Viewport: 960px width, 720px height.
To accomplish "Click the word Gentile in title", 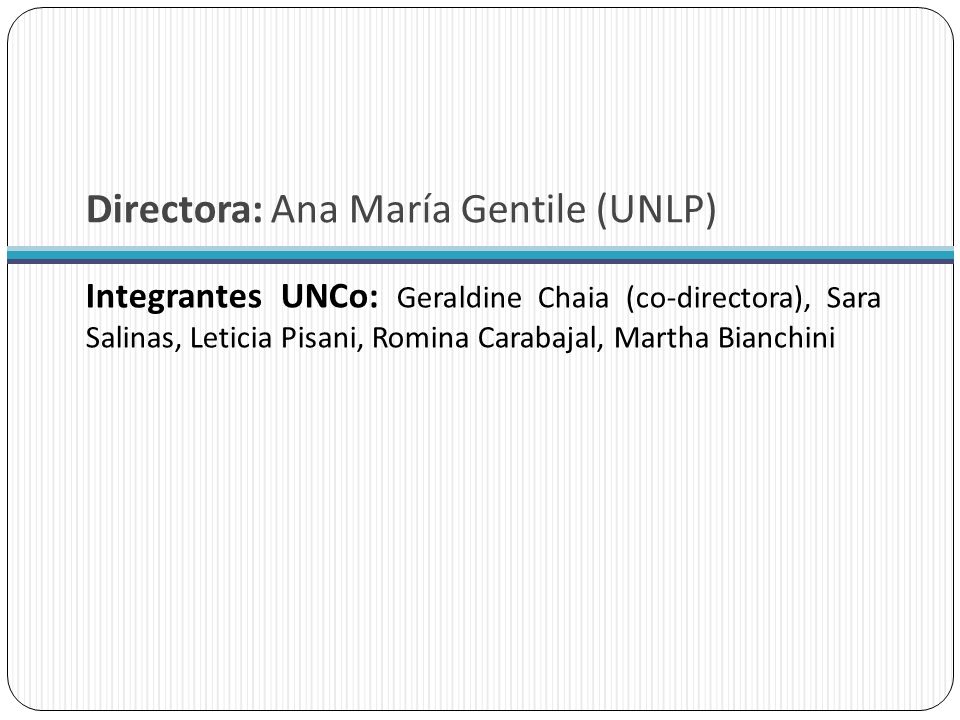I will [x=523, y=209].
